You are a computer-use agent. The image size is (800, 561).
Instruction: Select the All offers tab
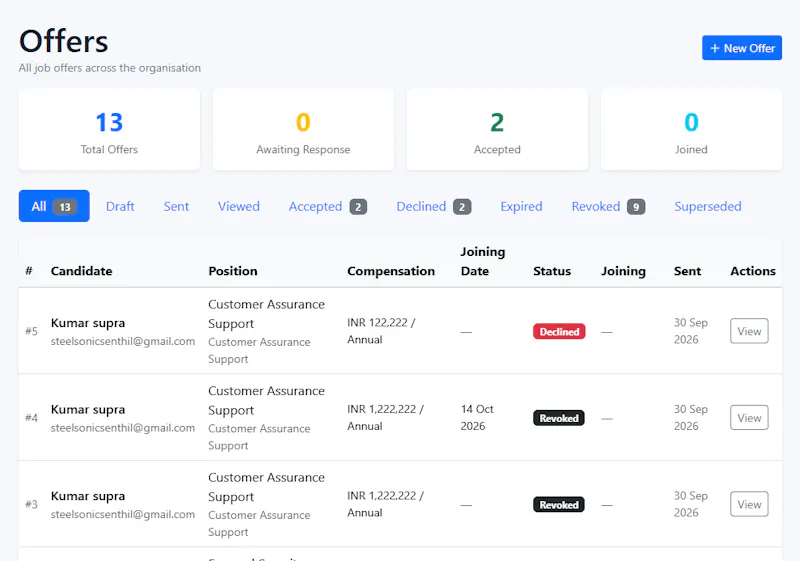pos(54,206)
